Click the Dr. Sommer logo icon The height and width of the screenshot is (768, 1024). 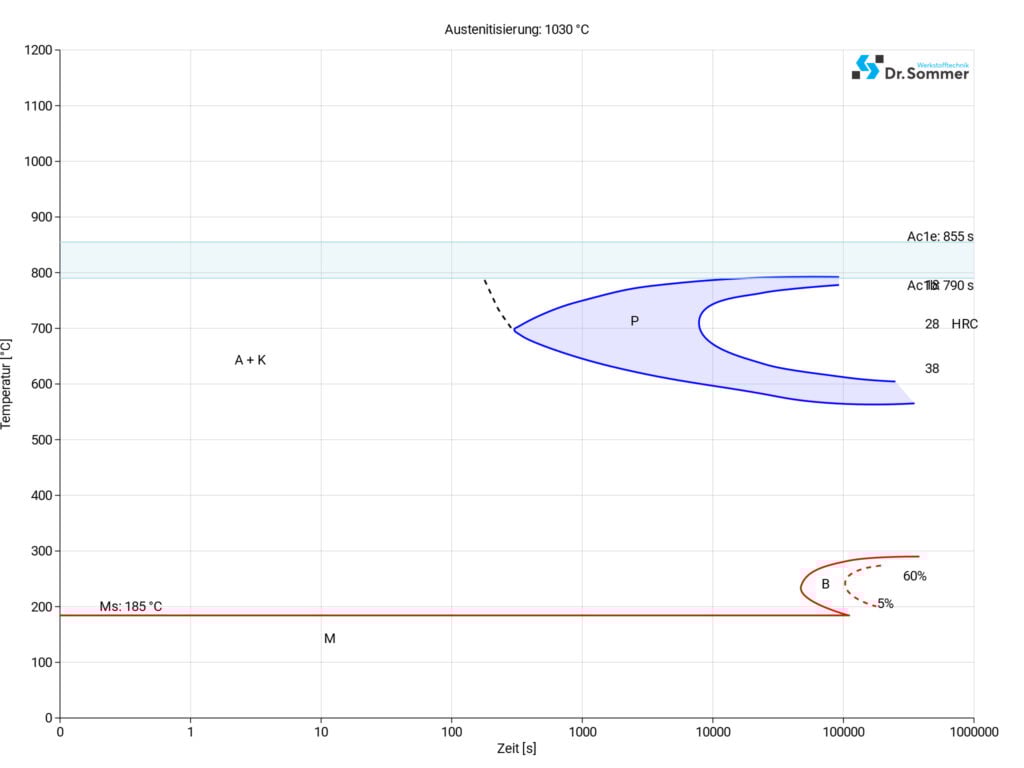click(x=866, y=67)
